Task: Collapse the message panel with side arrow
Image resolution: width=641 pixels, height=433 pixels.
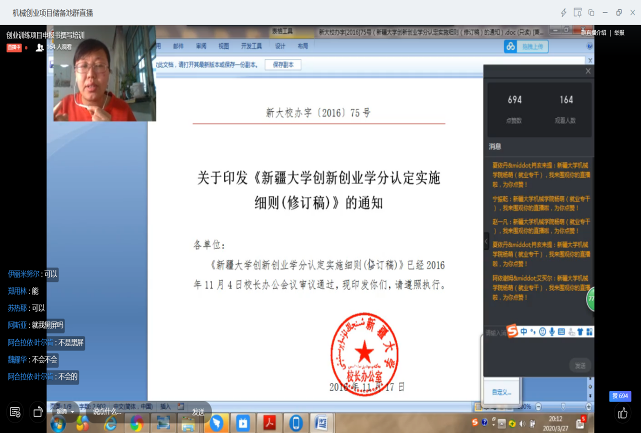Action: 486,241
